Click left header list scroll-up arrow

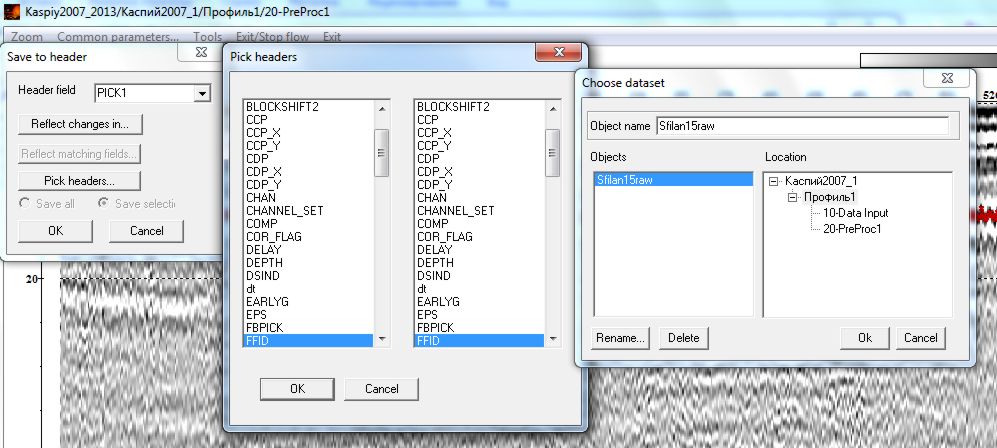[382, 108]
